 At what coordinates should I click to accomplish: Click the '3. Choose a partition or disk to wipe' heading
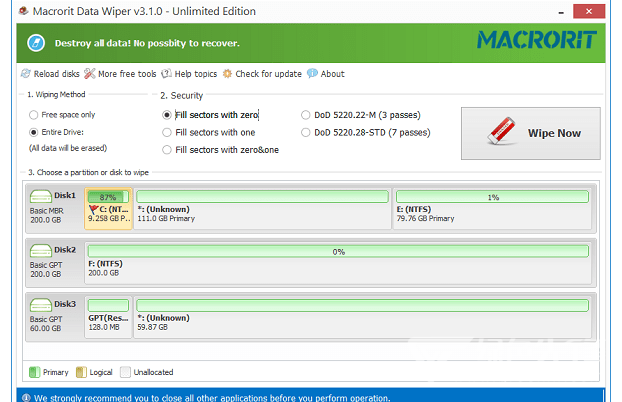coord(88,172)
